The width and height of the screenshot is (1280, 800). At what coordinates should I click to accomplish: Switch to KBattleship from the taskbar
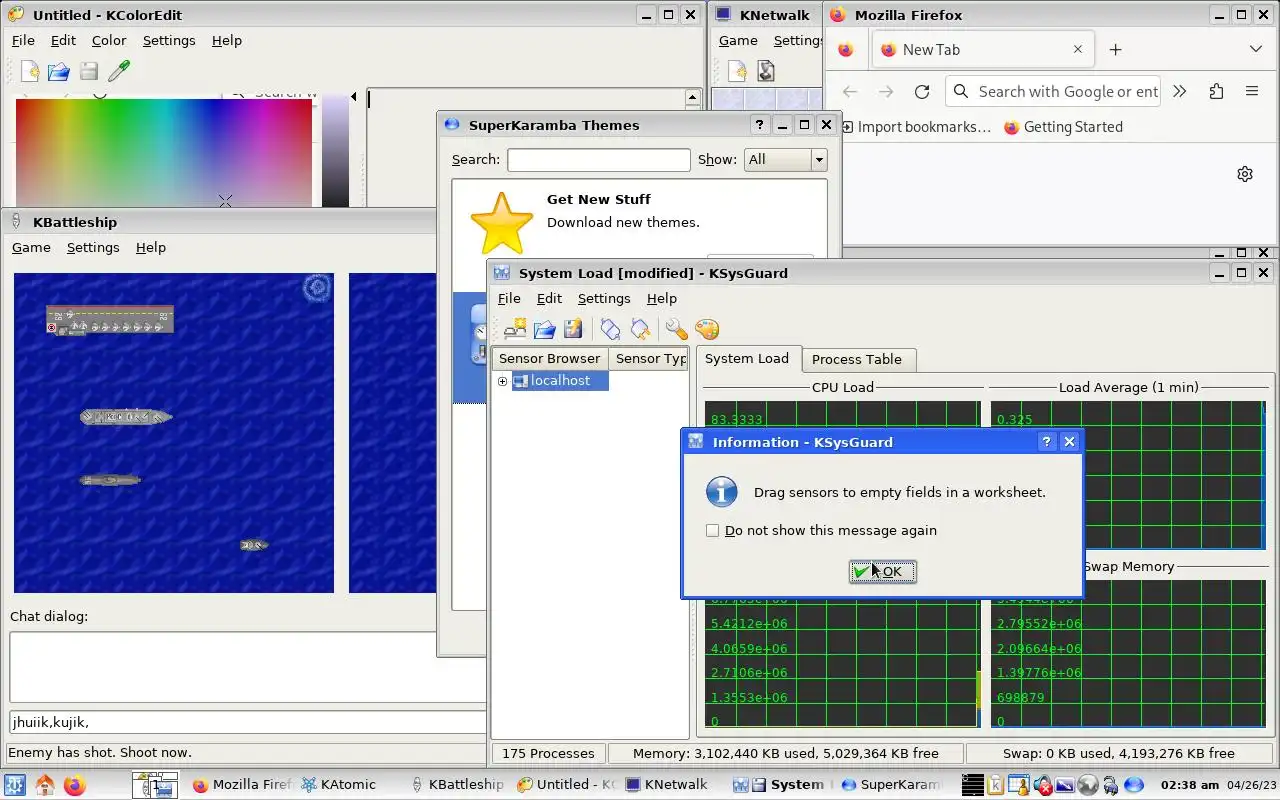click(x=455, y=785)
